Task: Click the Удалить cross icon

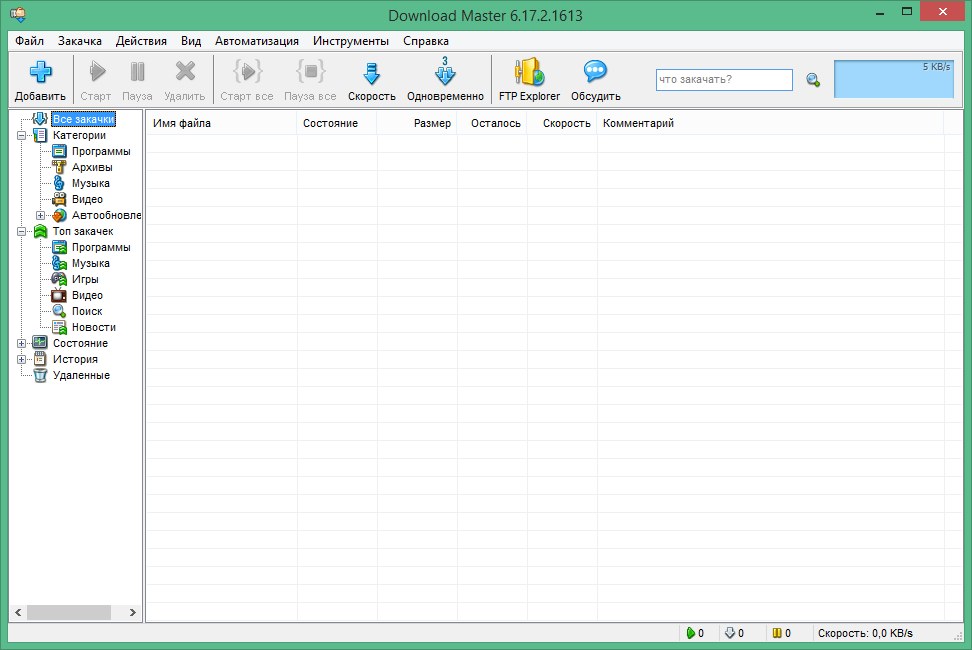Action: 185,71
